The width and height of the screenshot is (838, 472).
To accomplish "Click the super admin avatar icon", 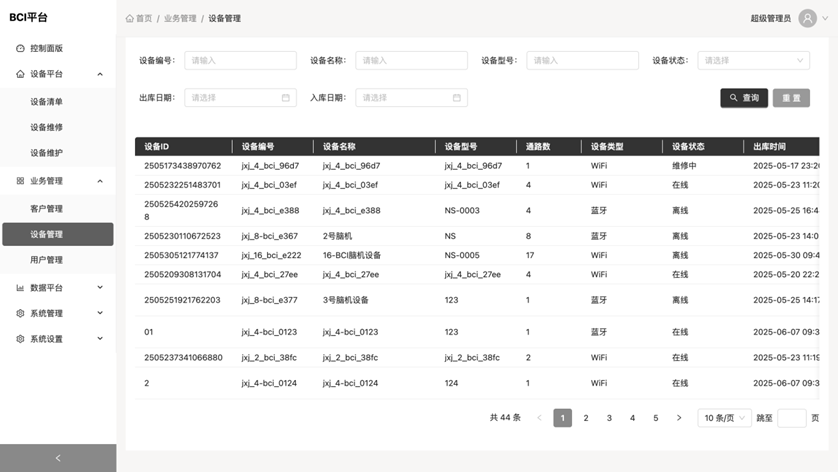I will [807, 18].
